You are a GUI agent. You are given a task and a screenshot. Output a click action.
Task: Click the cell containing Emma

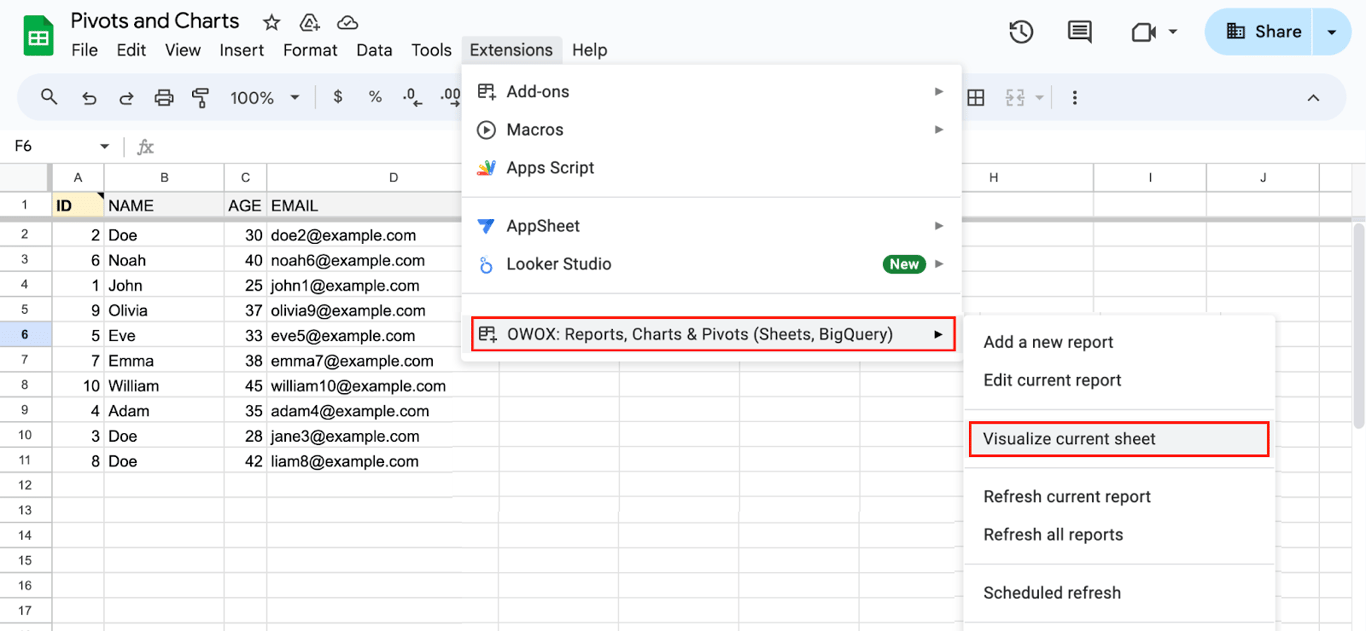[x=164, y=360]
